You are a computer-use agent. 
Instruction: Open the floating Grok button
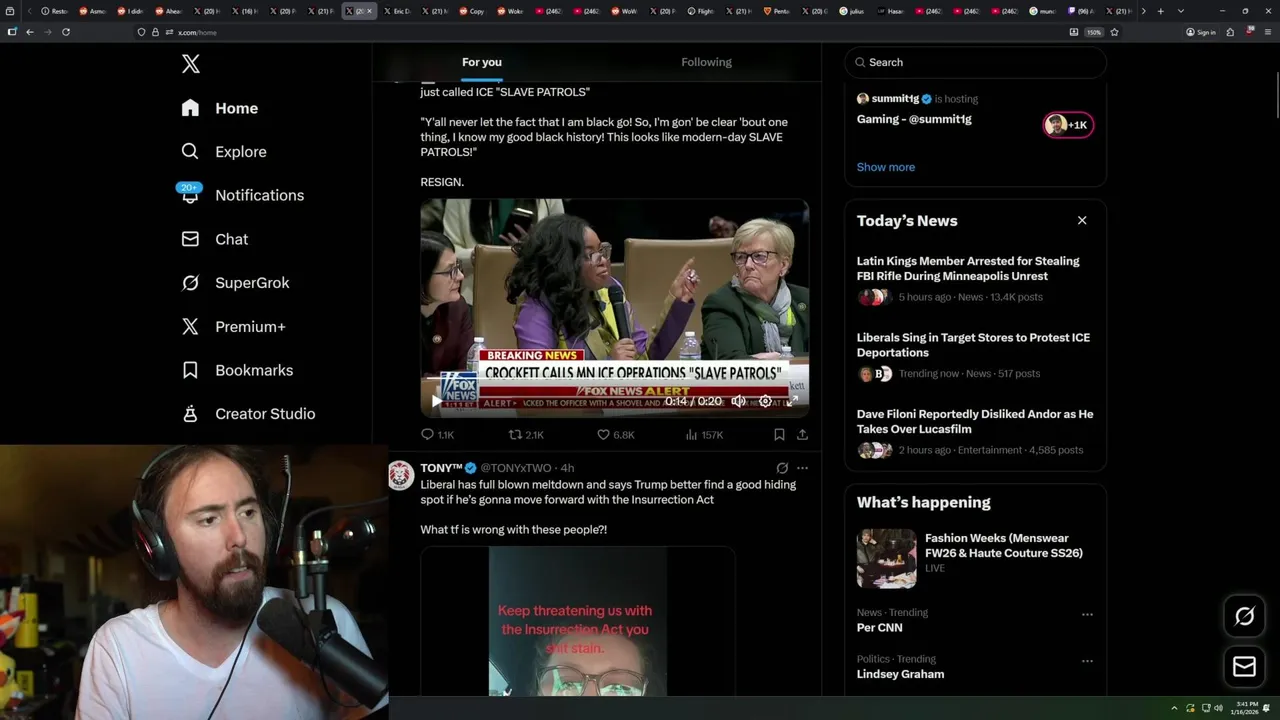click(x=1244, y=617)
